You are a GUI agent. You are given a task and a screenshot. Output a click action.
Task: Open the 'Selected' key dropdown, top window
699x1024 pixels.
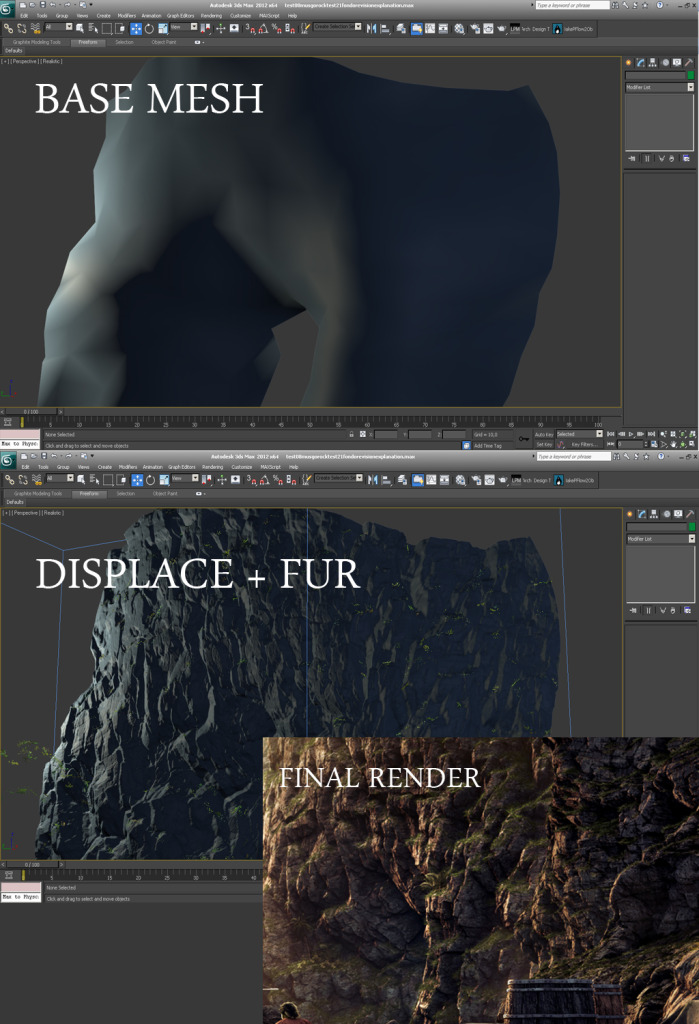point(579,434)
